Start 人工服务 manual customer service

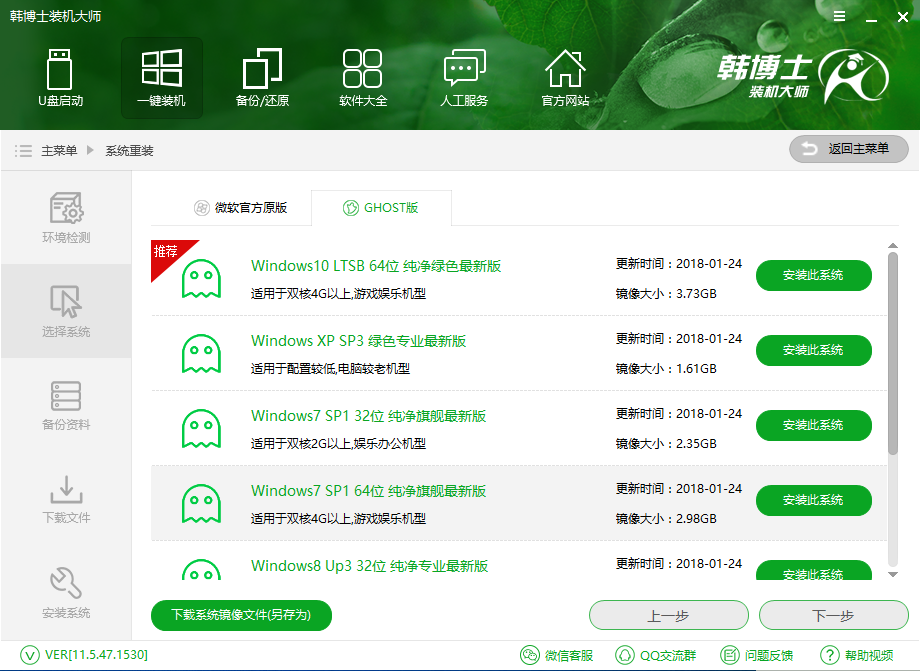464,77
